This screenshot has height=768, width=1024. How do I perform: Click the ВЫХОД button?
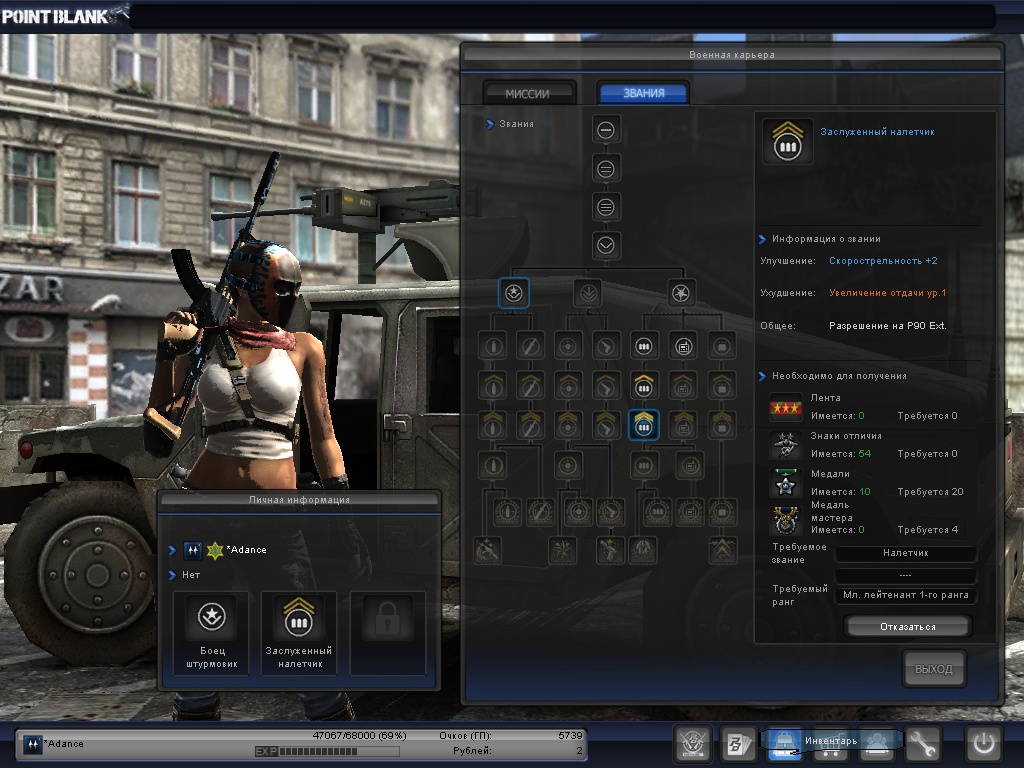click(x=934, y=669)
